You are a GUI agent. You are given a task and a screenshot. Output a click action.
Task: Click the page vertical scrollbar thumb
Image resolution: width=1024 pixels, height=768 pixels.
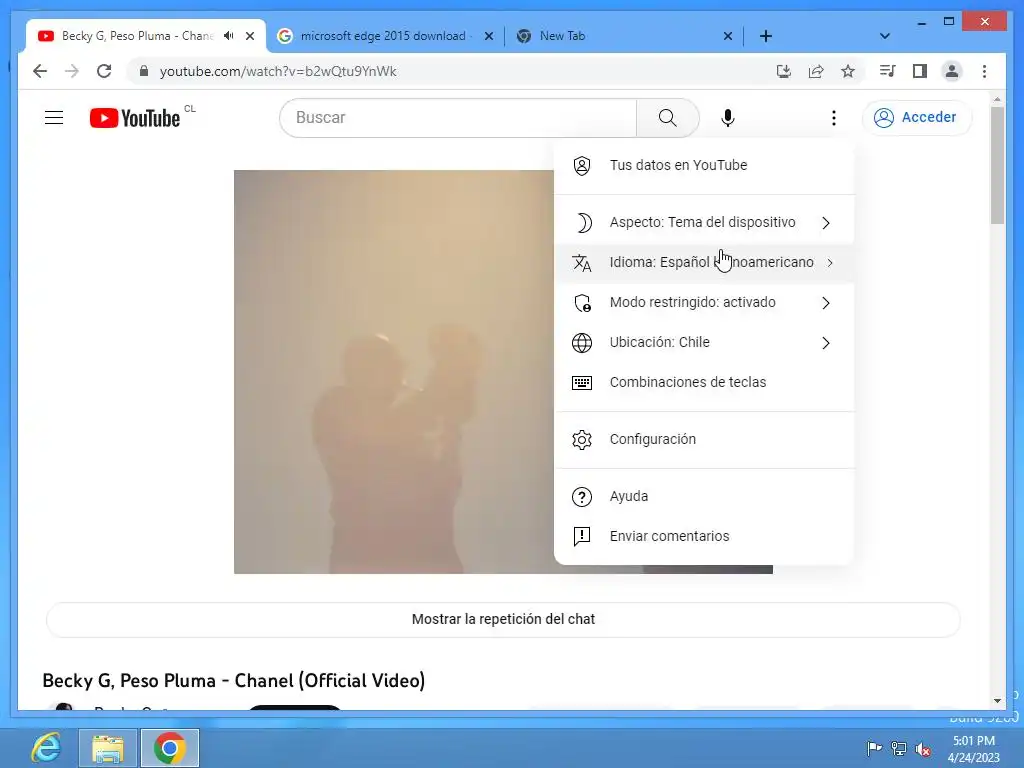coord(997,165)
